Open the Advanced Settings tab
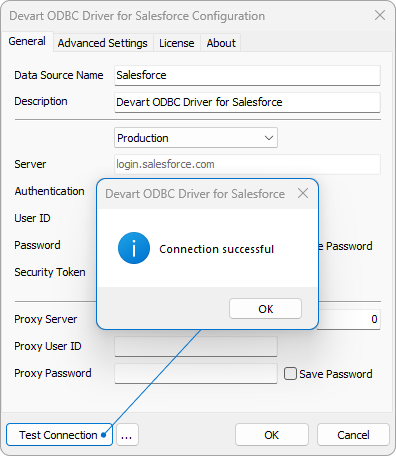396x456 pixels. pos(103,43)
